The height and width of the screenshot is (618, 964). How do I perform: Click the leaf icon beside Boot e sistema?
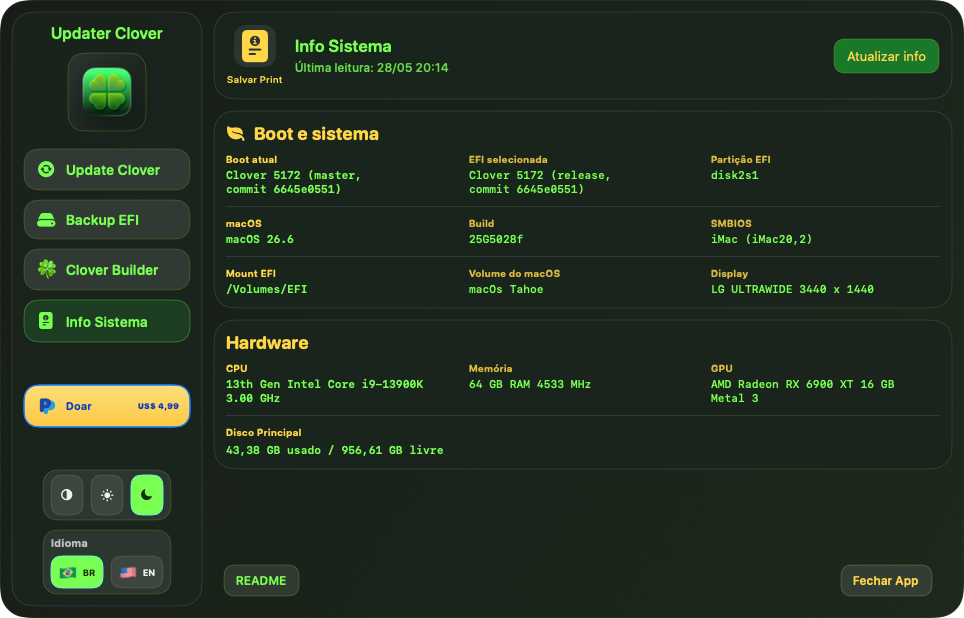[x=235, y=133]
